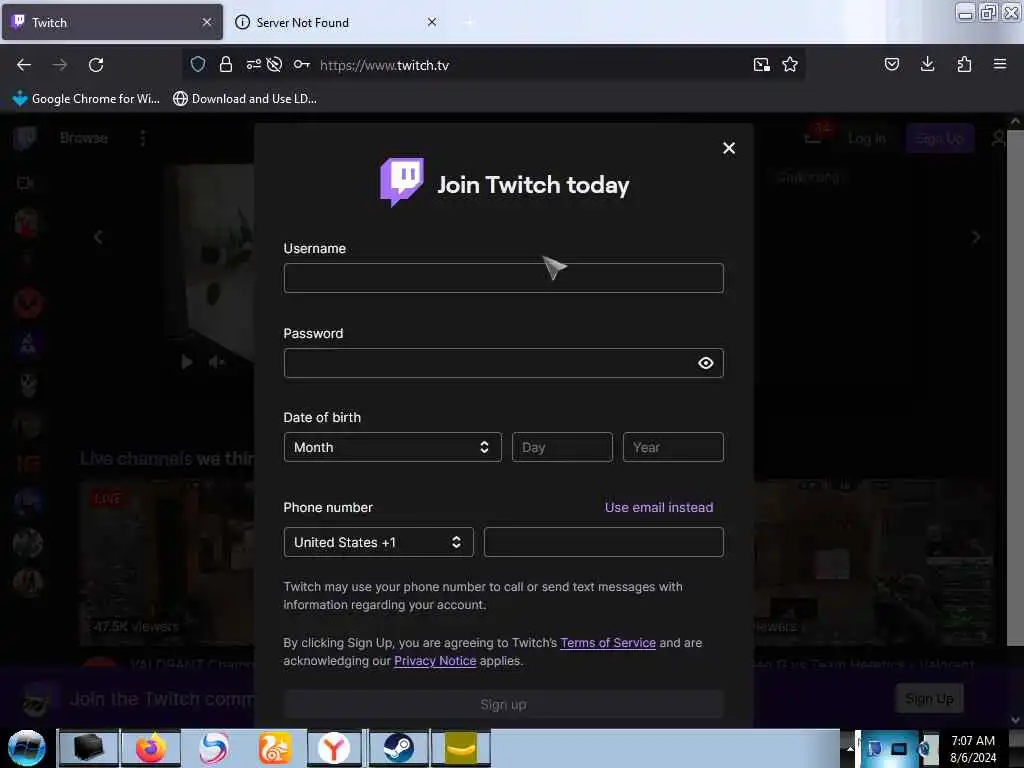Open the Google Chrome for Wi... bookmark
The height and width of the screenshot is (768, 1024).
[86, 99]
